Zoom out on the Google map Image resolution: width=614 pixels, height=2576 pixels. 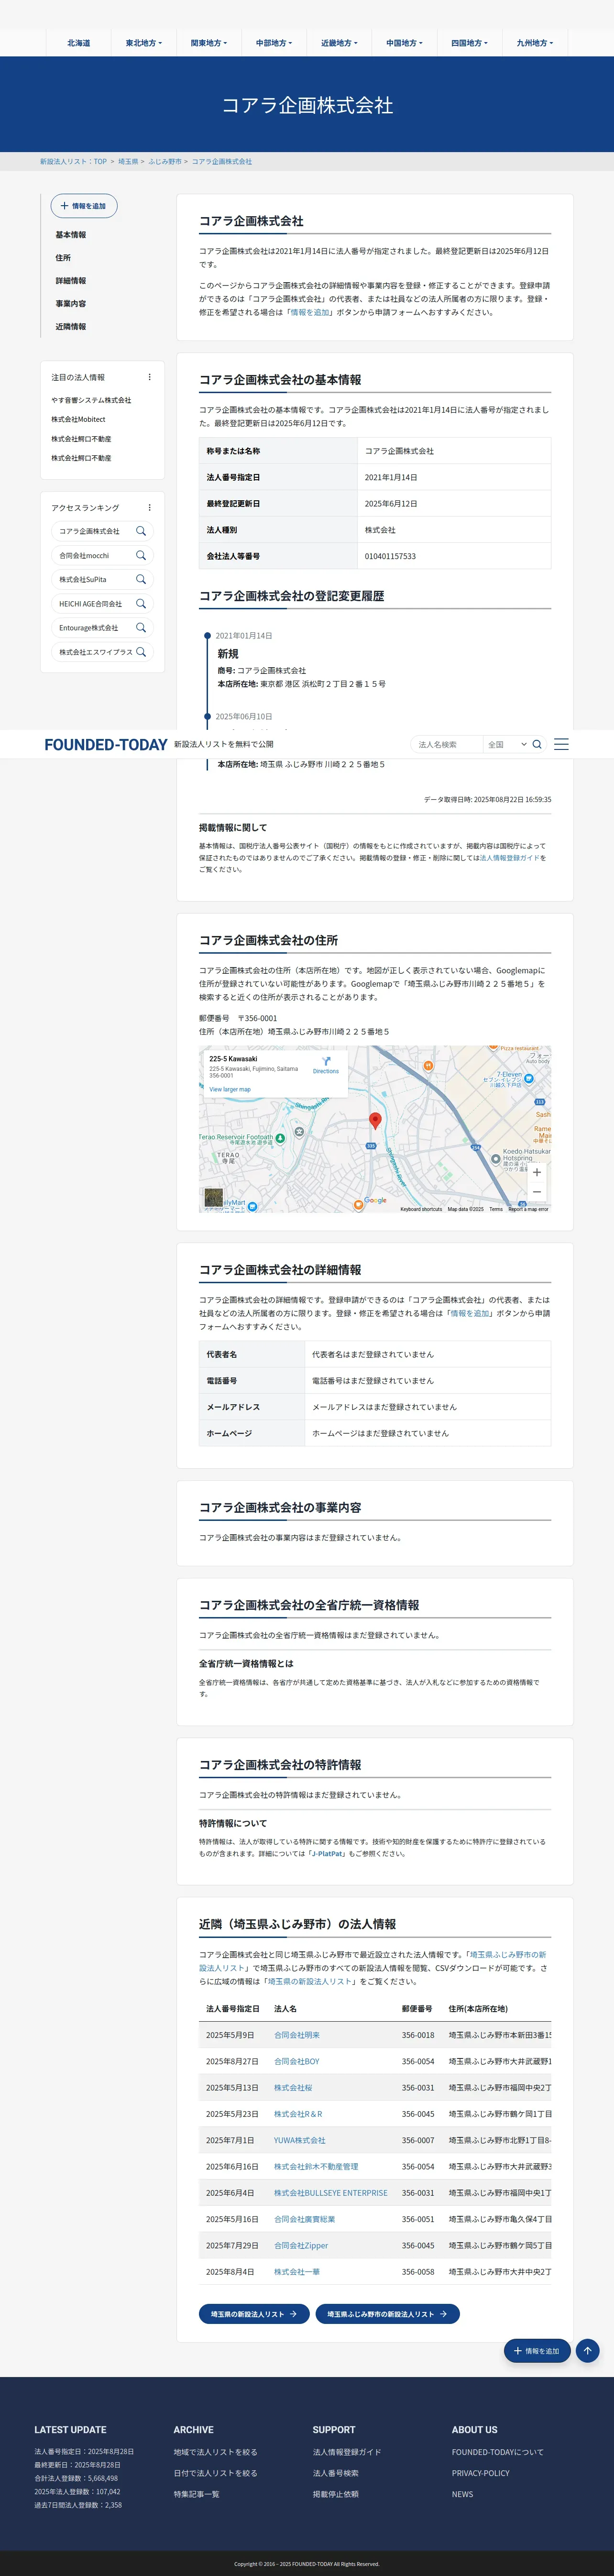point(537,1192)
